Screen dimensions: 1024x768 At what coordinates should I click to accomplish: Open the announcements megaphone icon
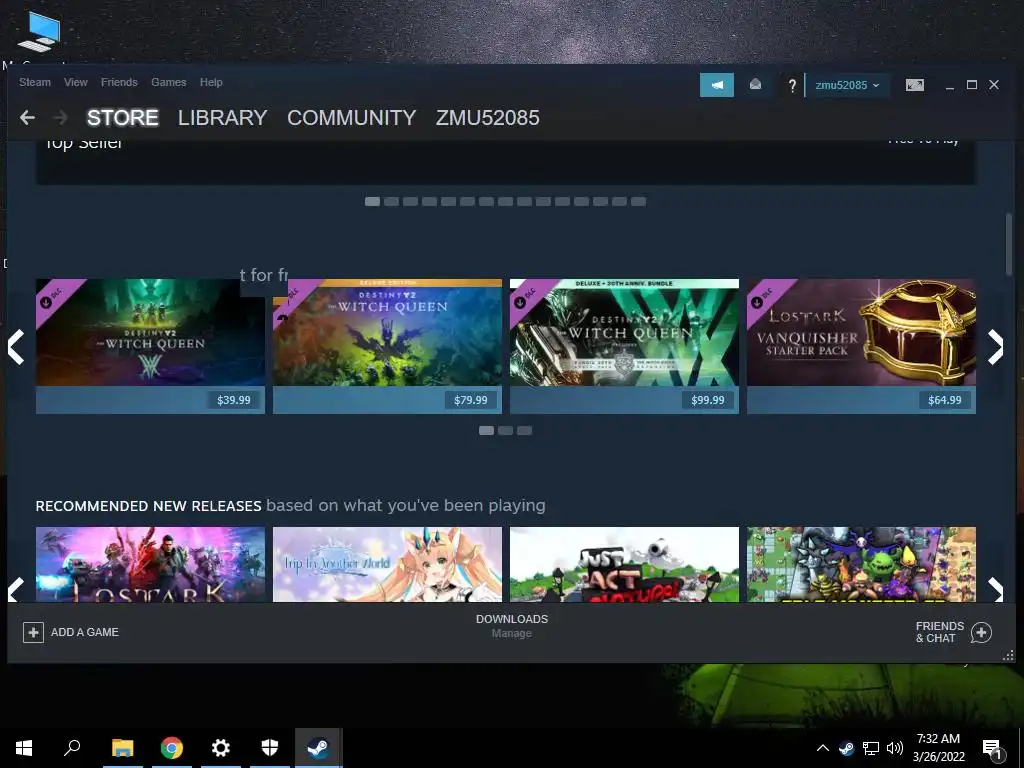pyautogui.click(x=716, y=85)
